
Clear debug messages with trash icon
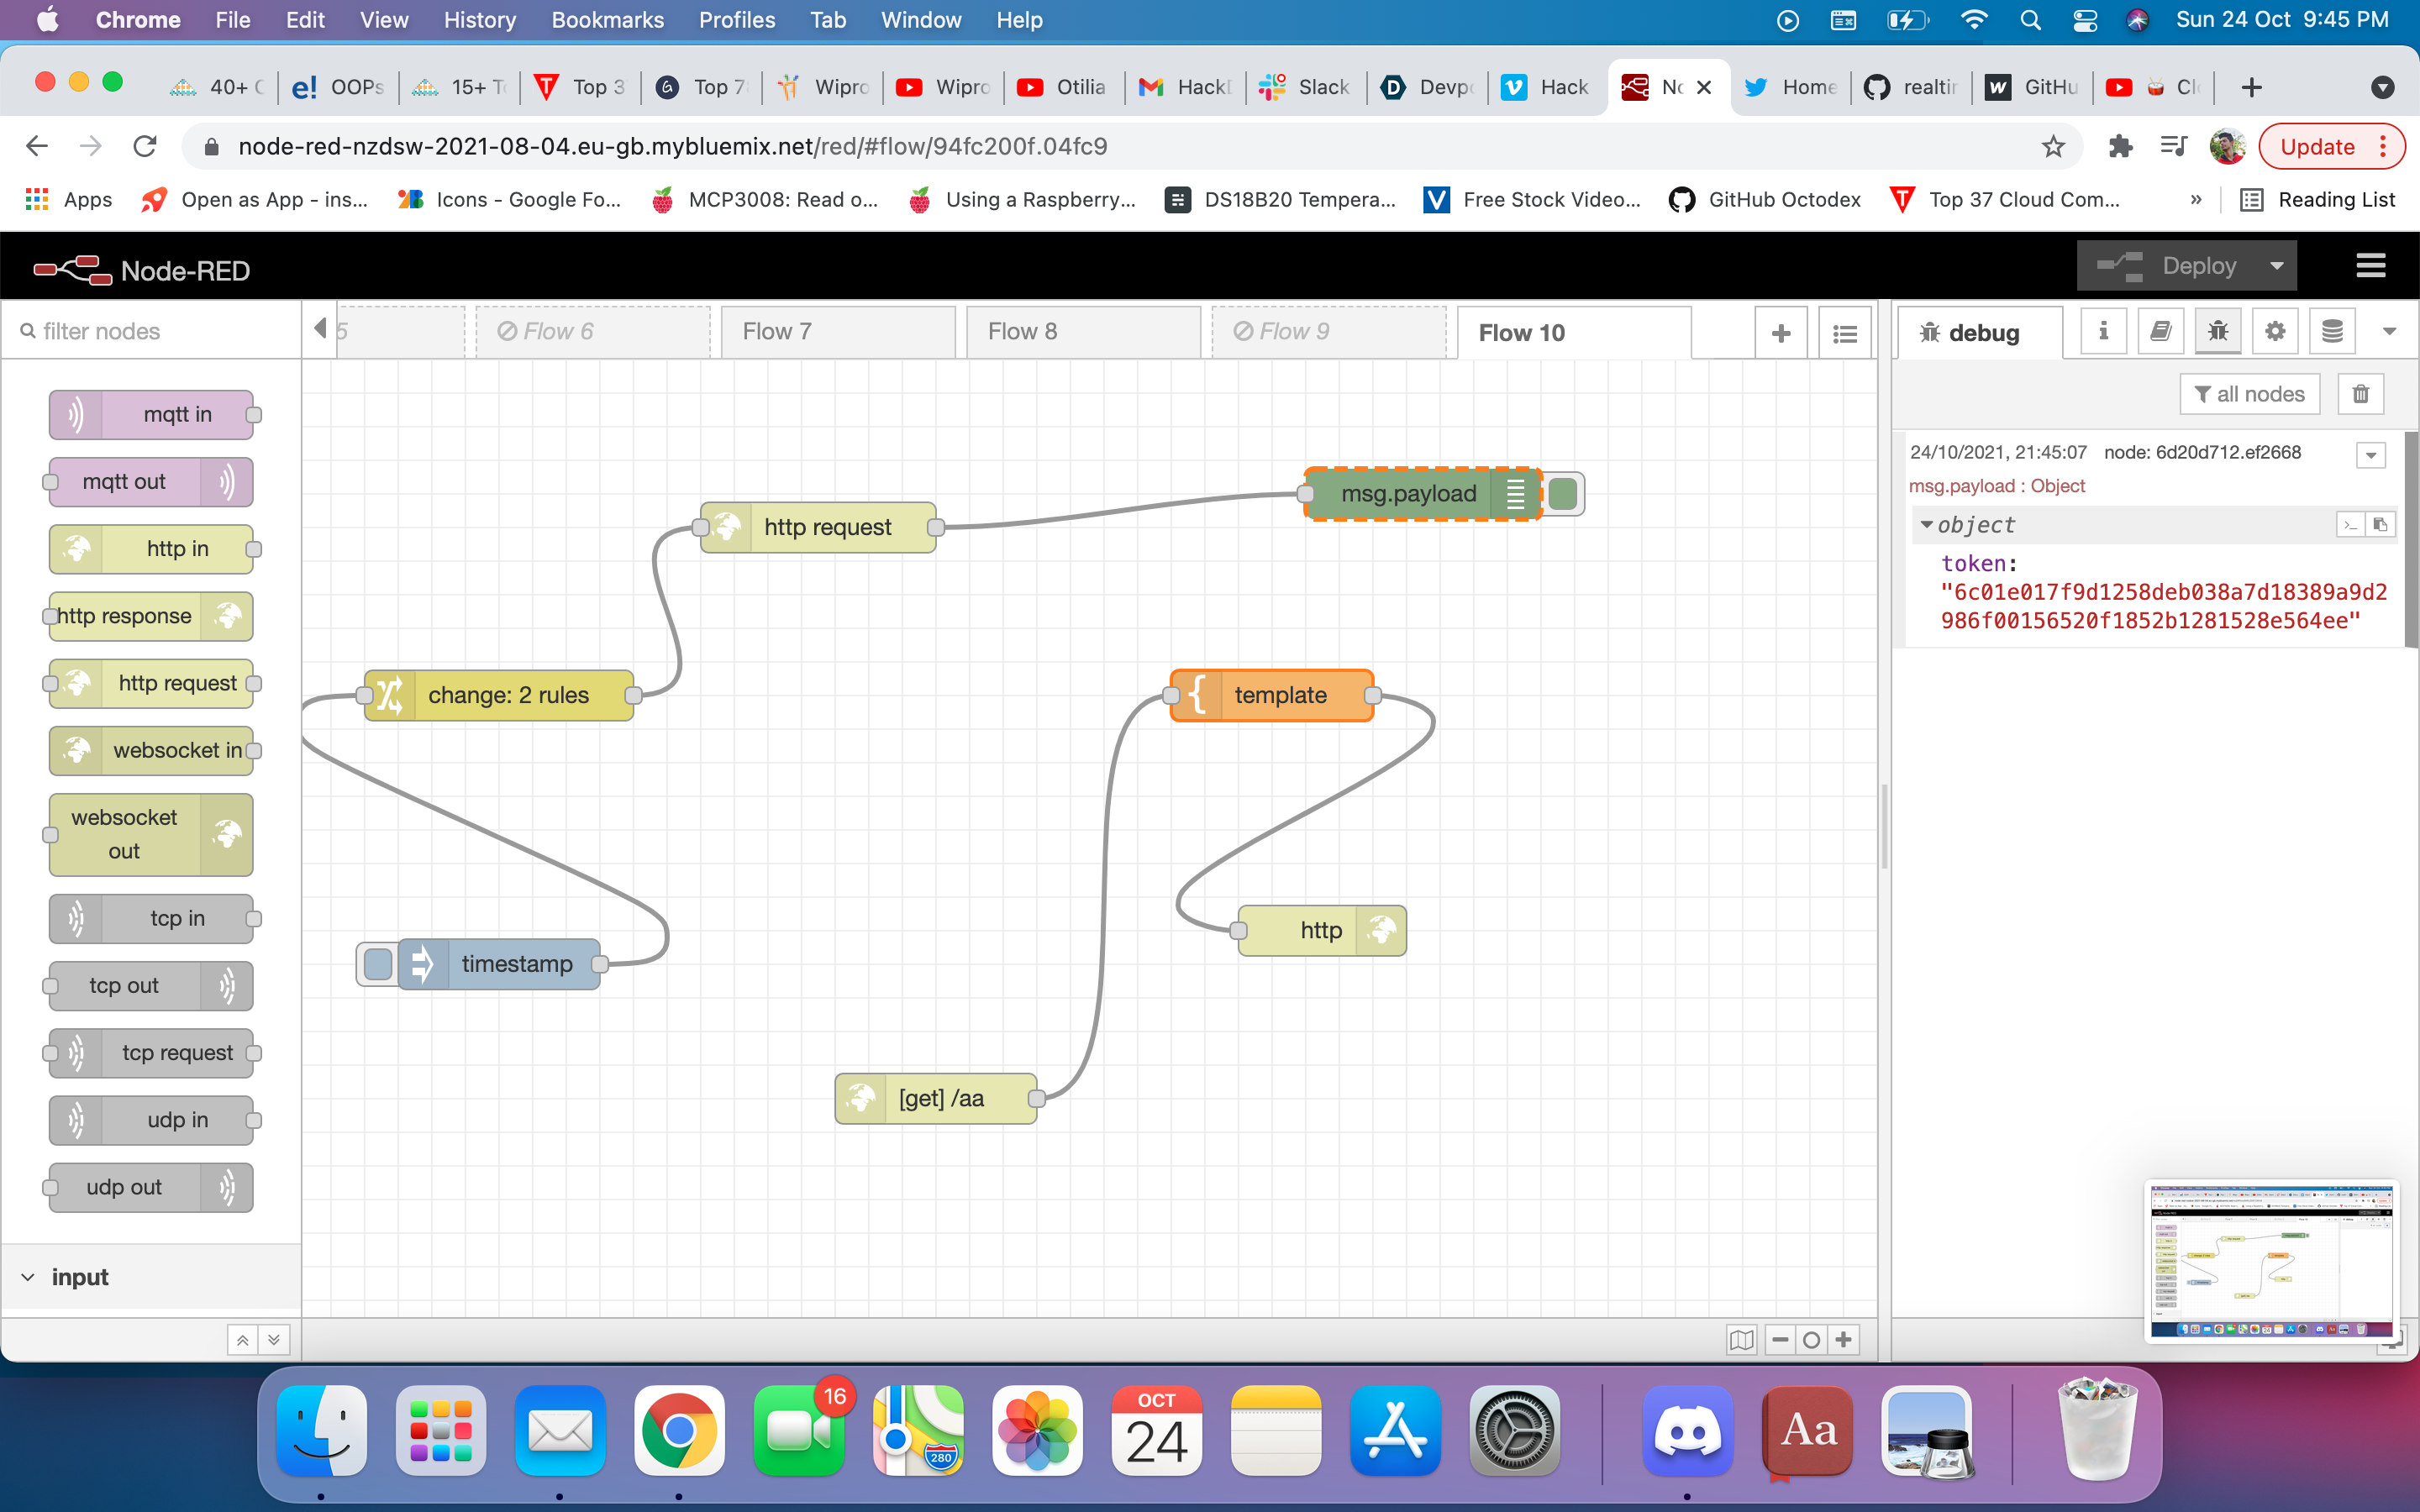point(2361,394)
